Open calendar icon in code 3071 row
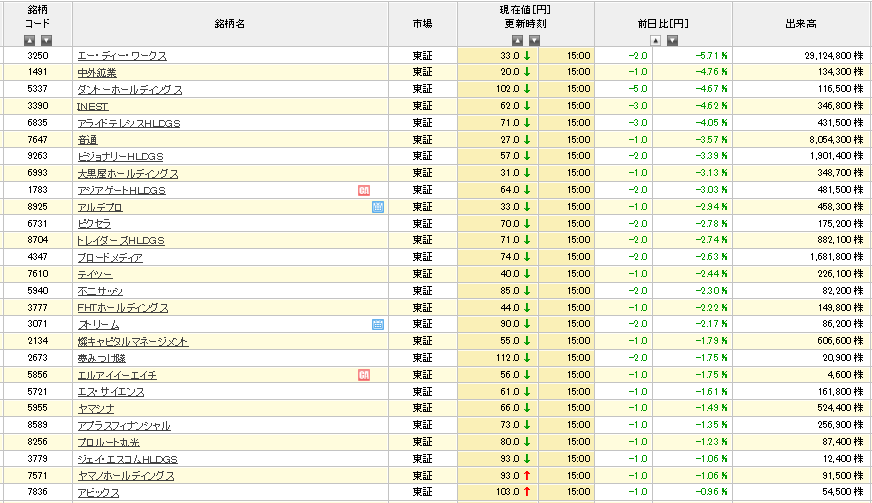The height and width of the screenshot is (503, 872). coord(378,324)
